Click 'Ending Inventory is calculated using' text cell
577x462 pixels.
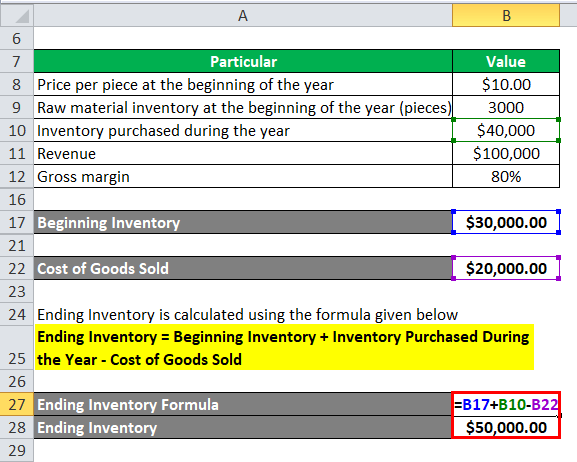click(x=243, y=314)
